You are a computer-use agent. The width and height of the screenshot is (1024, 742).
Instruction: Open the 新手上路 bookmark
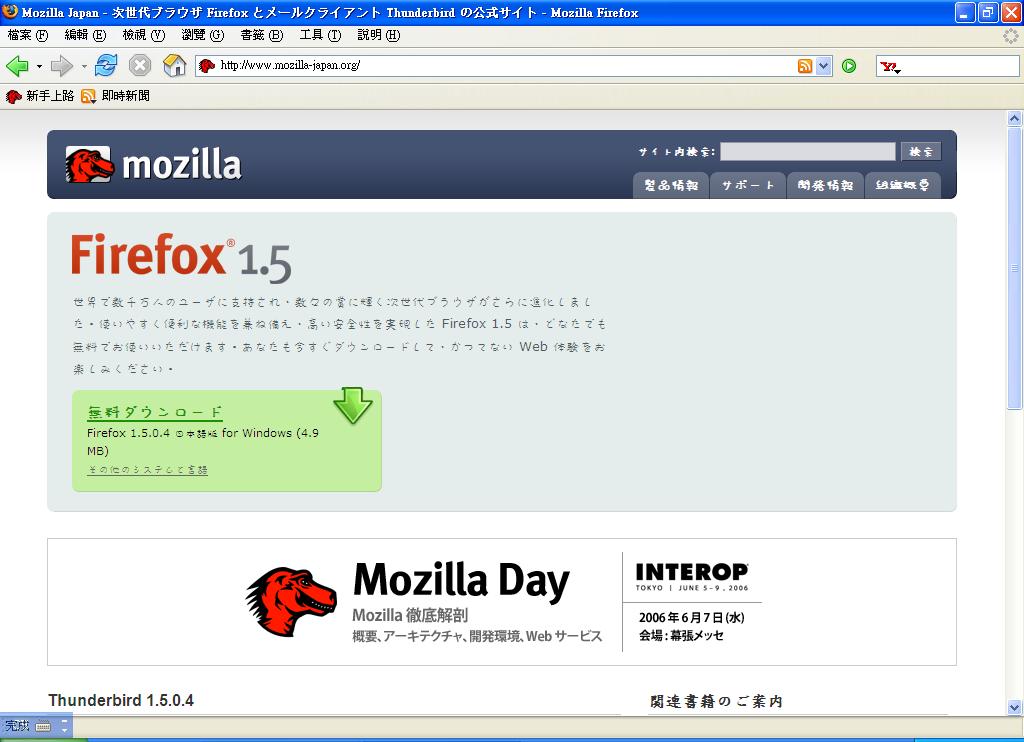point(40,96)
